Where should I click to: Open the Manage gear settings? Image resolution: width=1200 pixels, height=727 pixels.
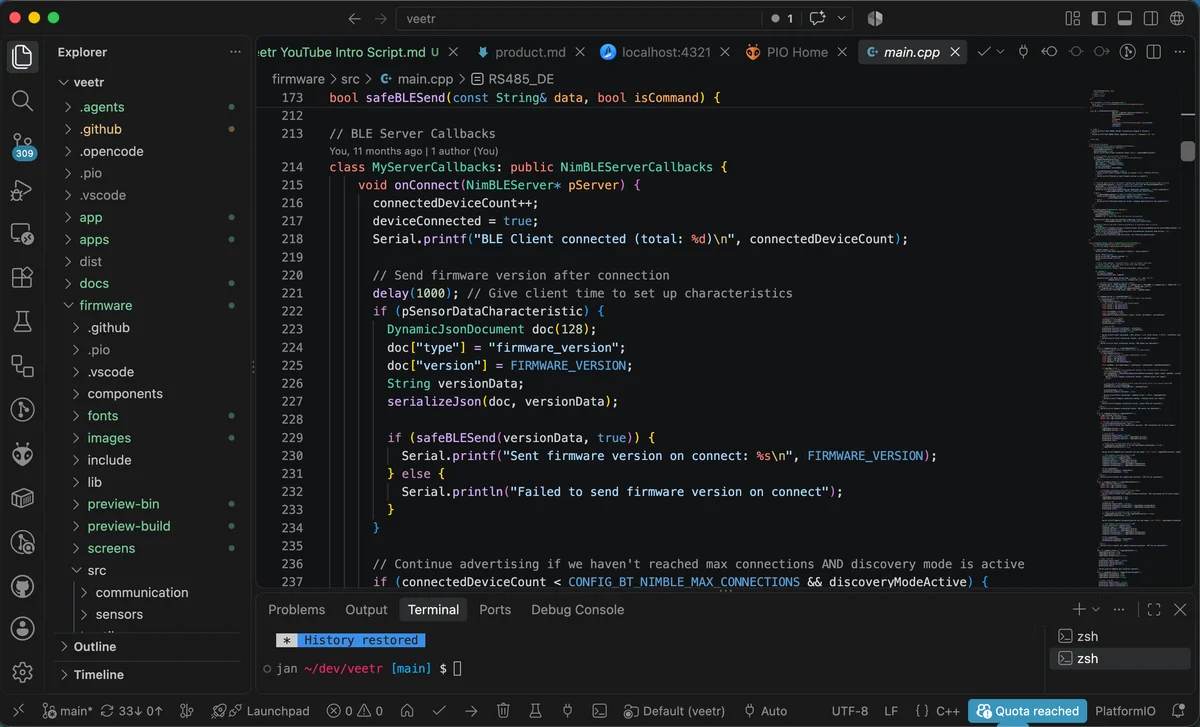click(x=22, y=672)
